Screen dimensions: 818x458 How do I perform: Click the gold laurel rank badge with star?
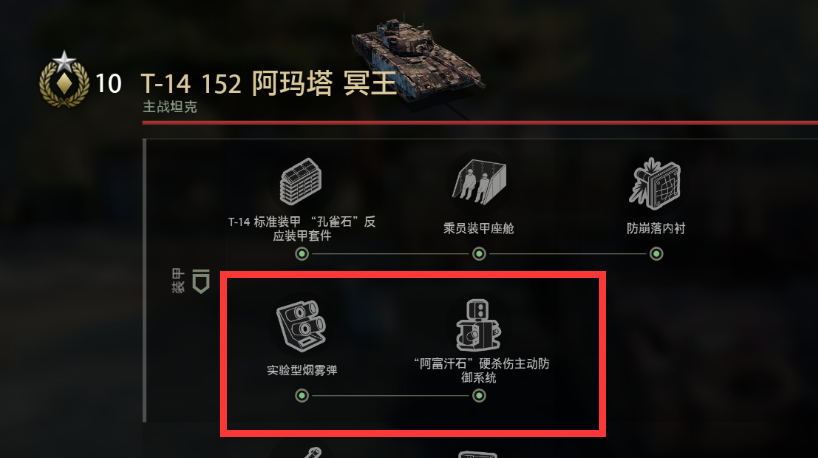tap(64, 79)
